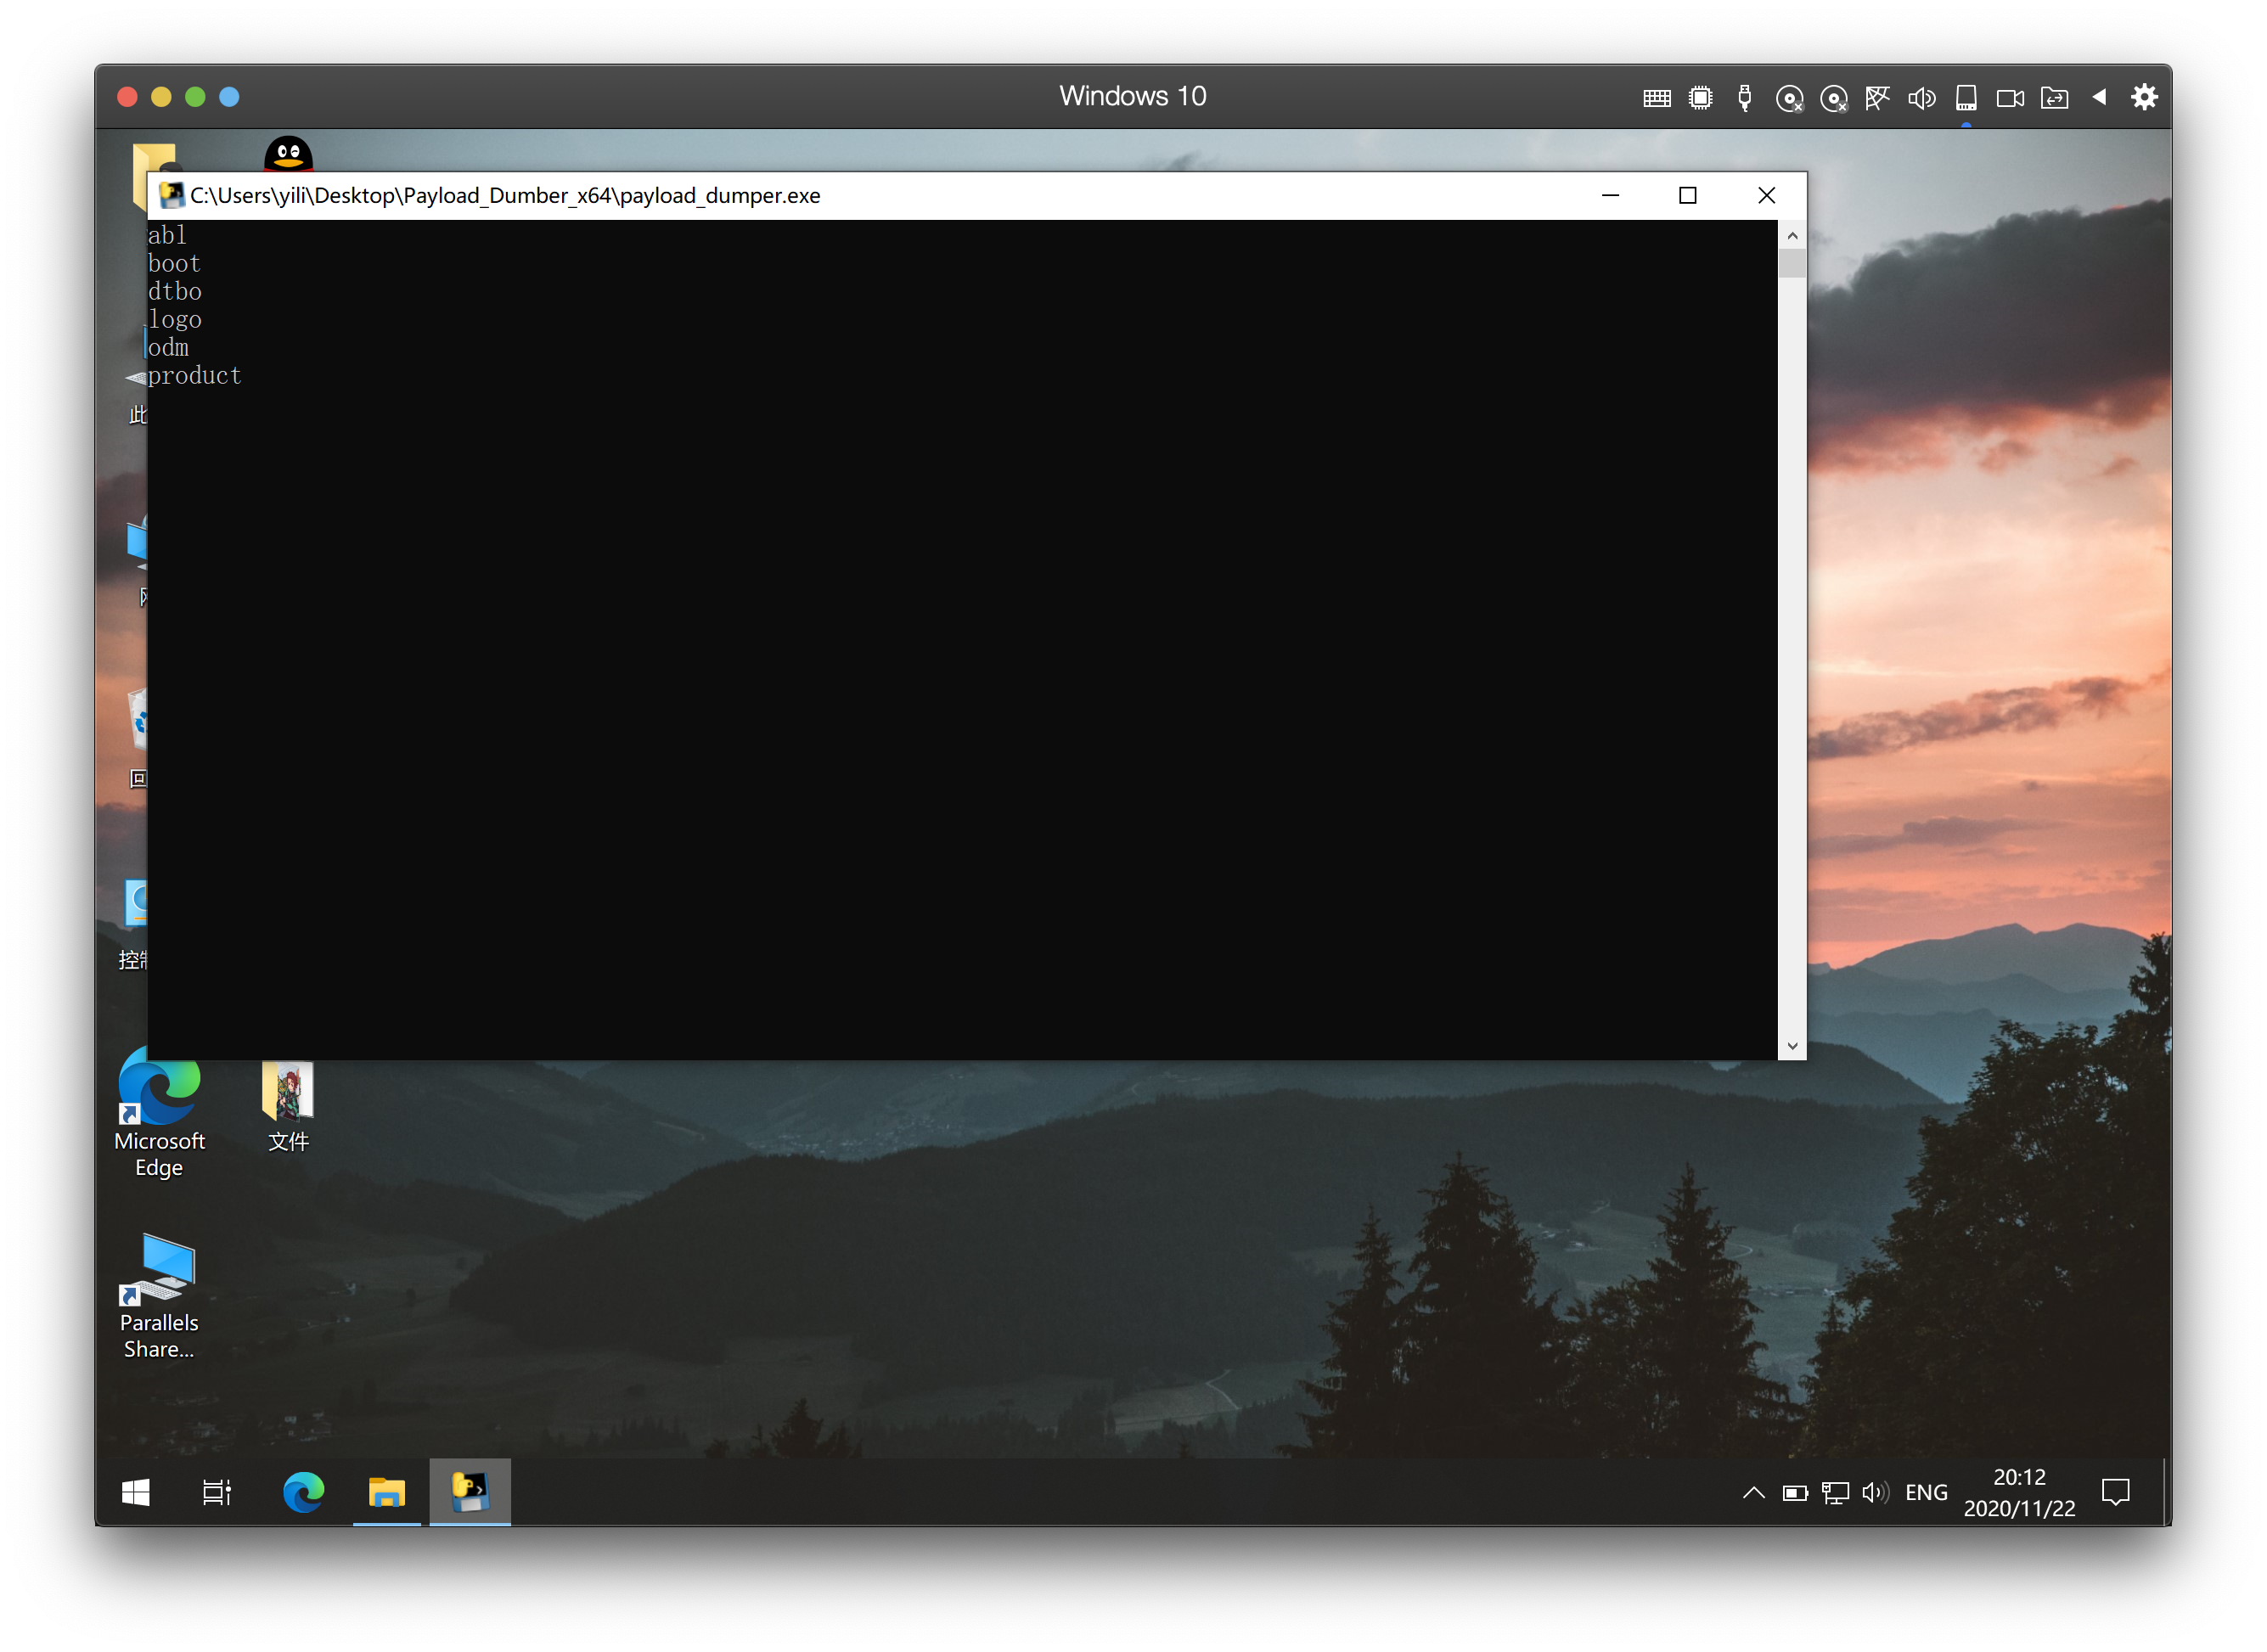
Task: Collapse the Parallels status icons with the arrow
Action: [x=2099, y=97]
